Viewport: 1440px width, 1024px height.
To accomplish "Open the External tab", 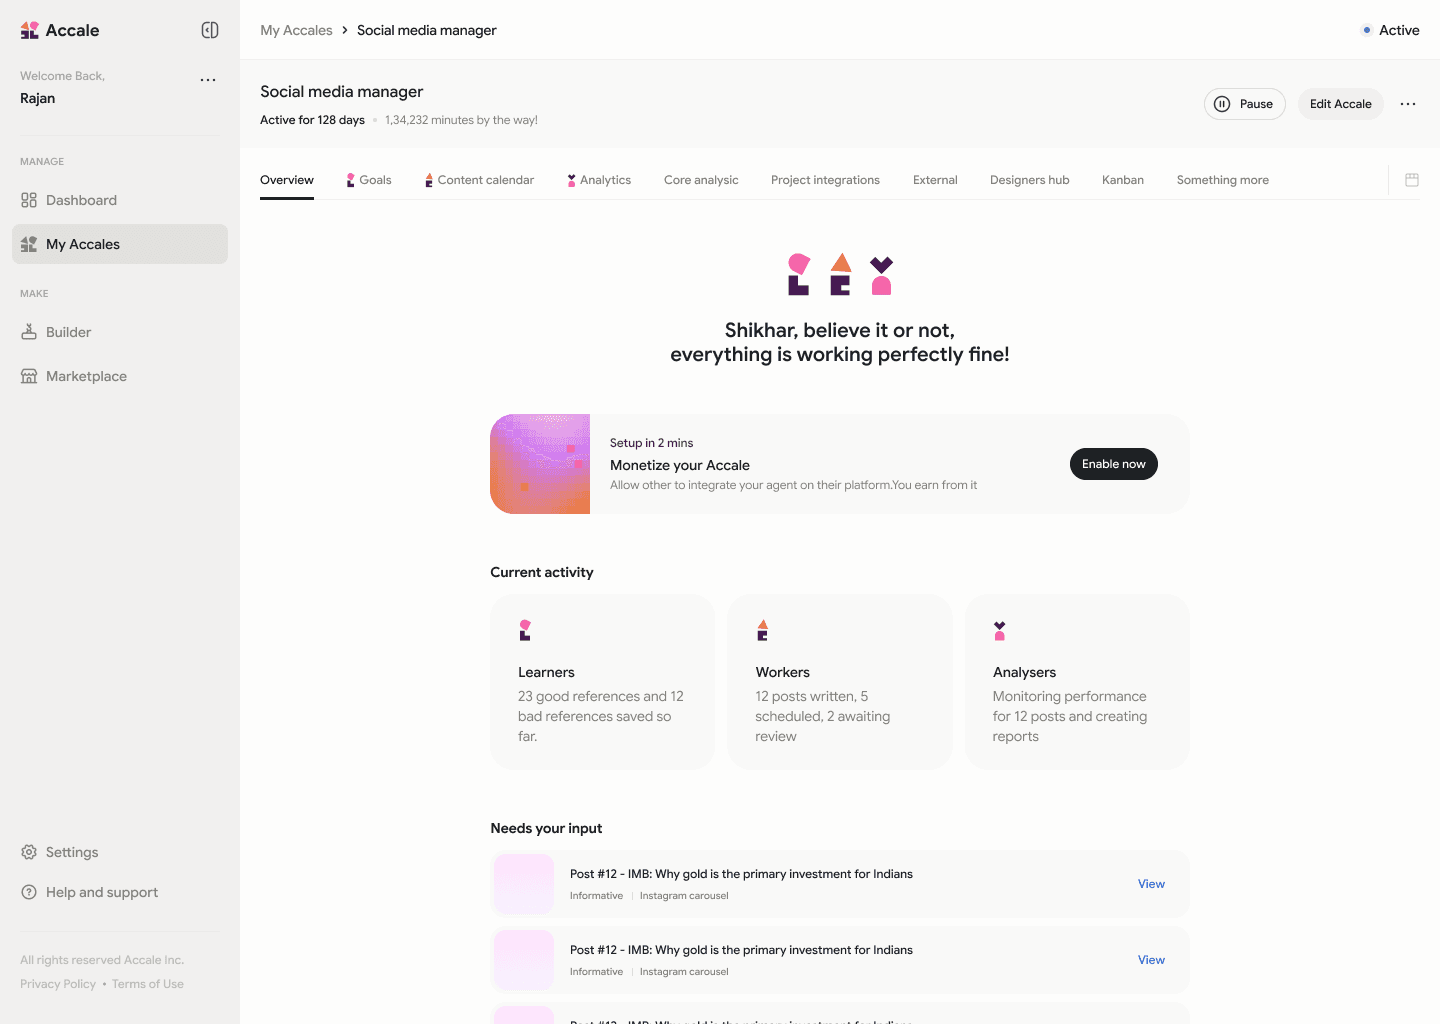I will (935, 180).
